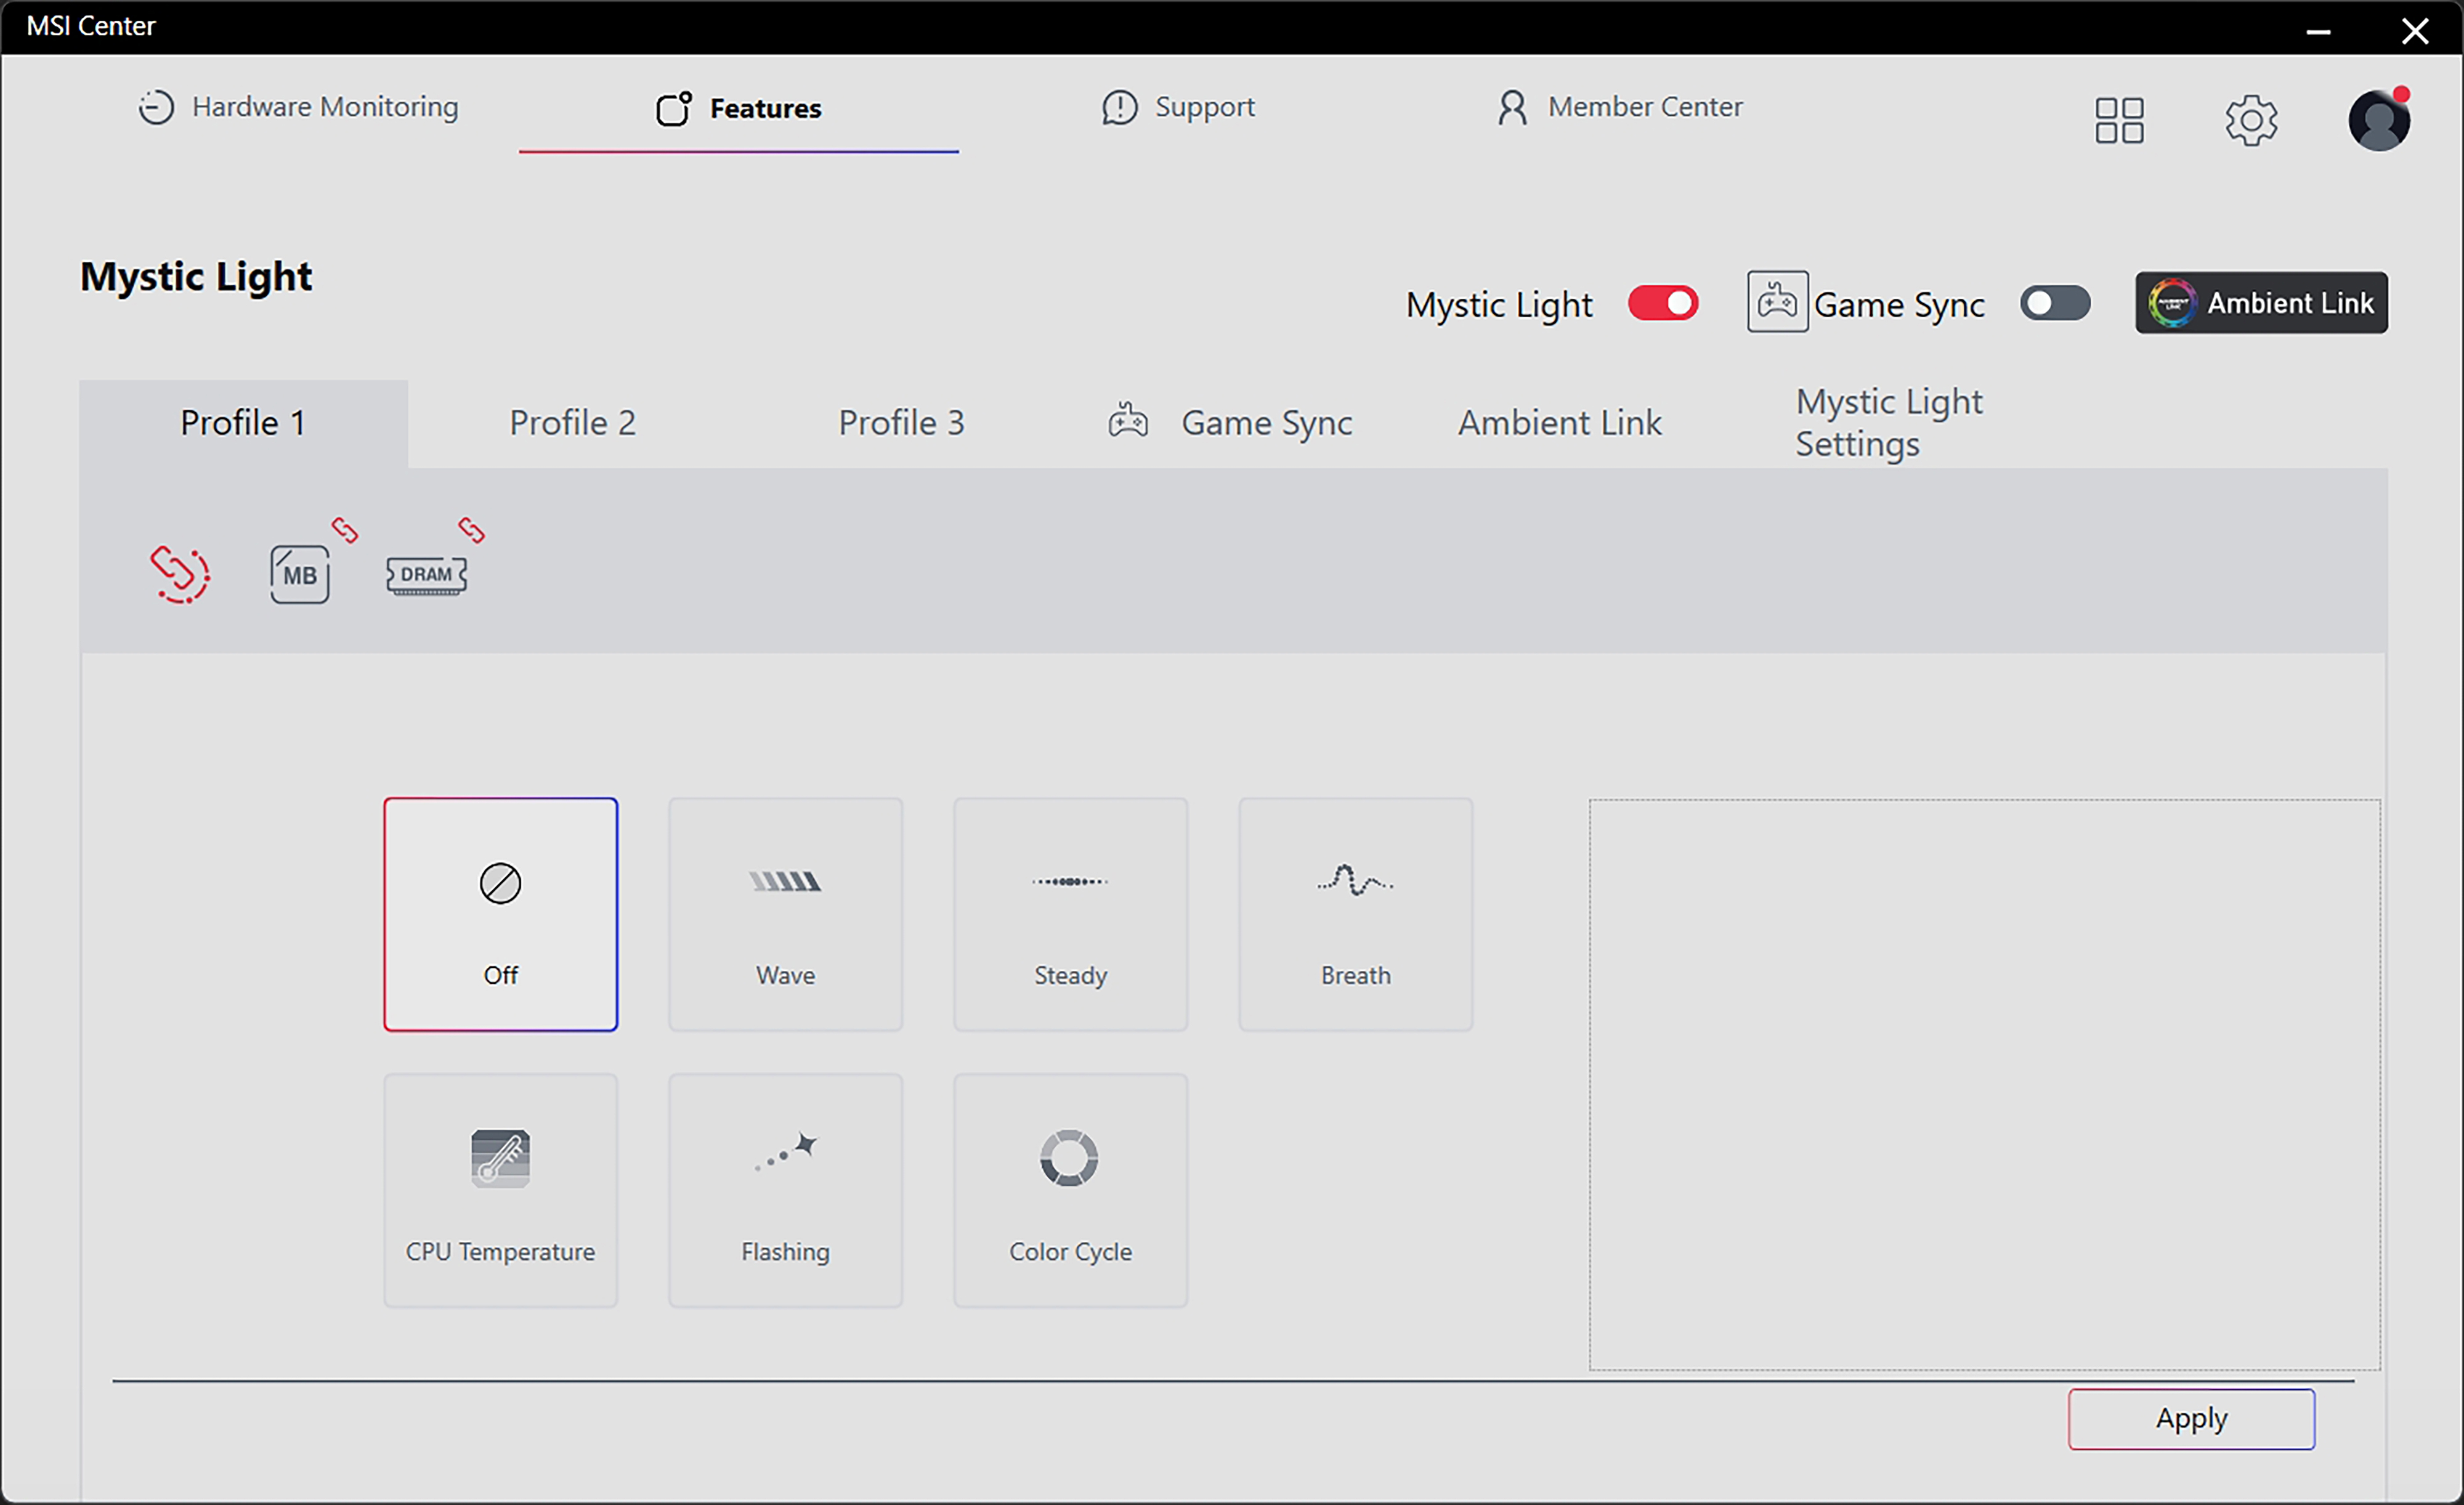Select the DRAM device icon

click(426, 575)
